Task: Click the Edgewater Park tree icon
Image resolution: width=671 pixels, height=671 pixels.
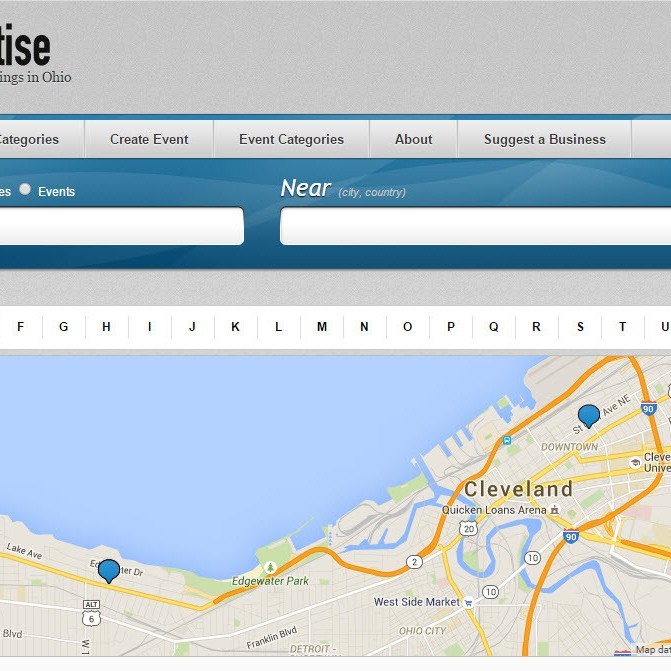Action: [269, 568]
